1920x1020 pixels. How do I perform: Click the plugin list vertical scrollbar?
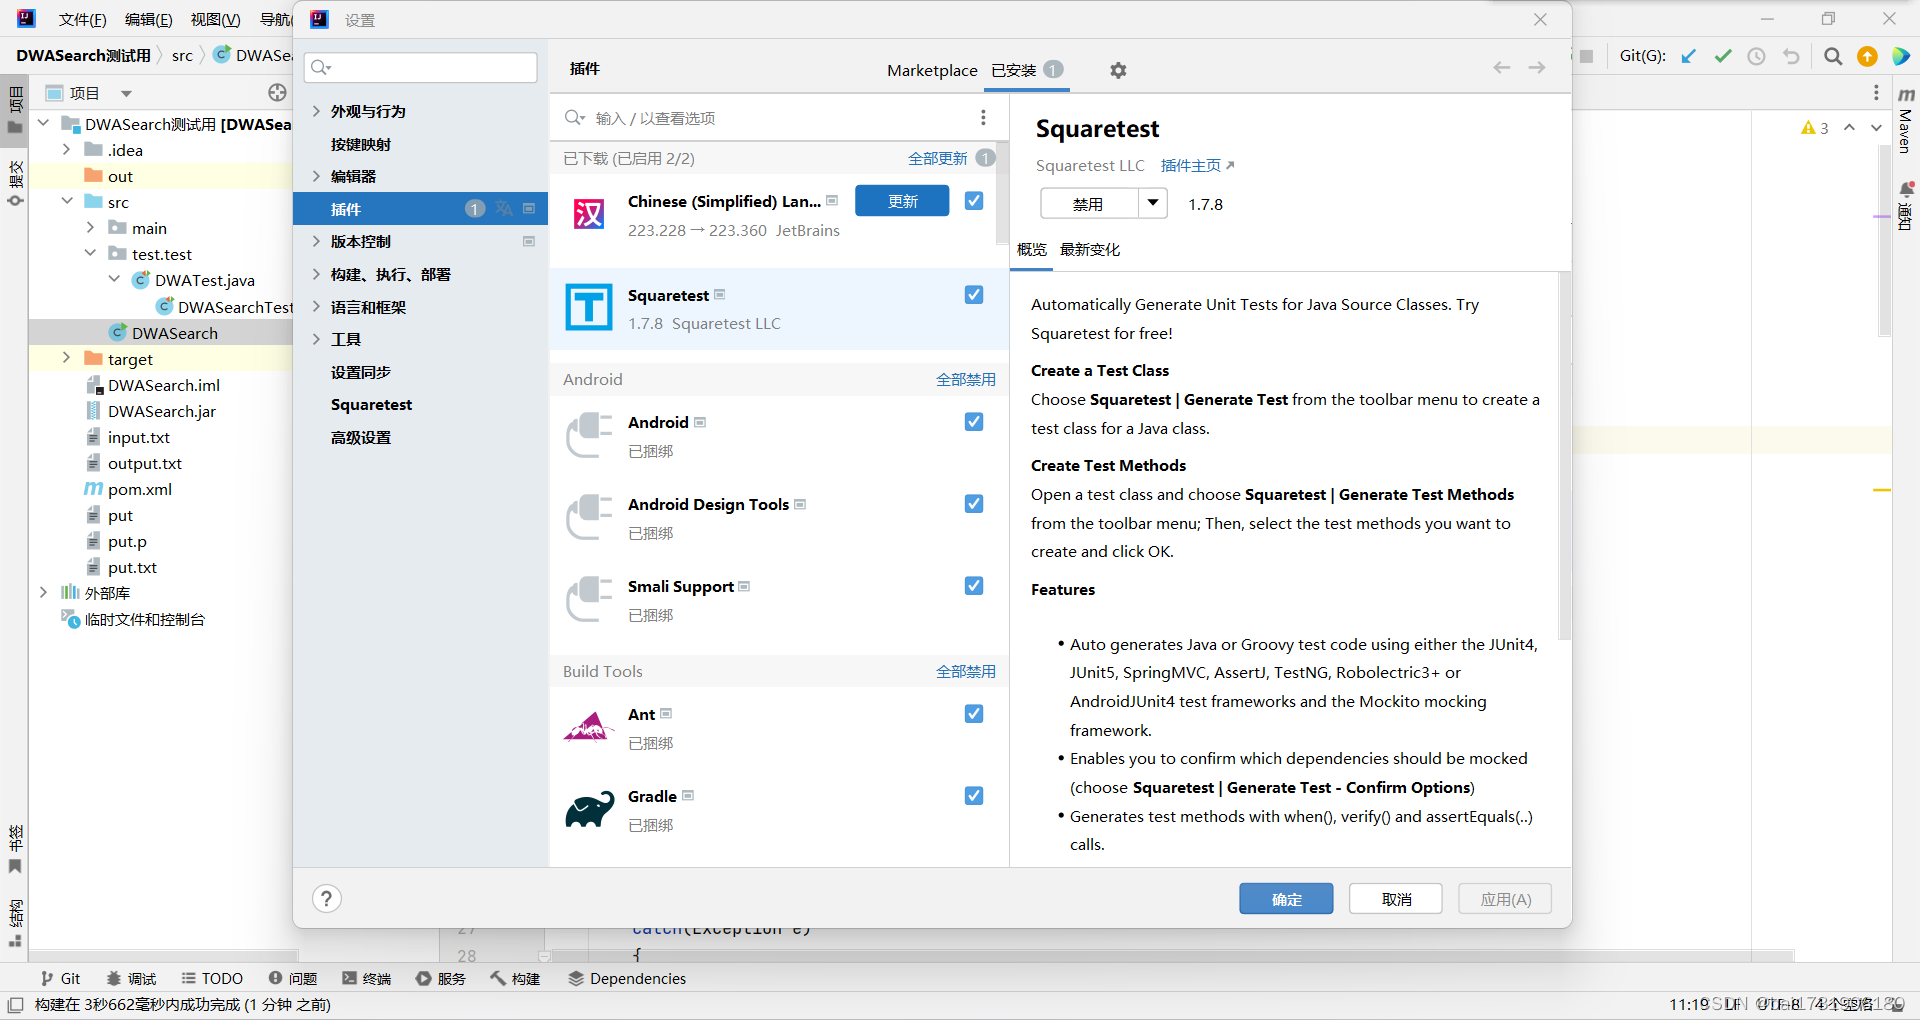pos(1002,192)
